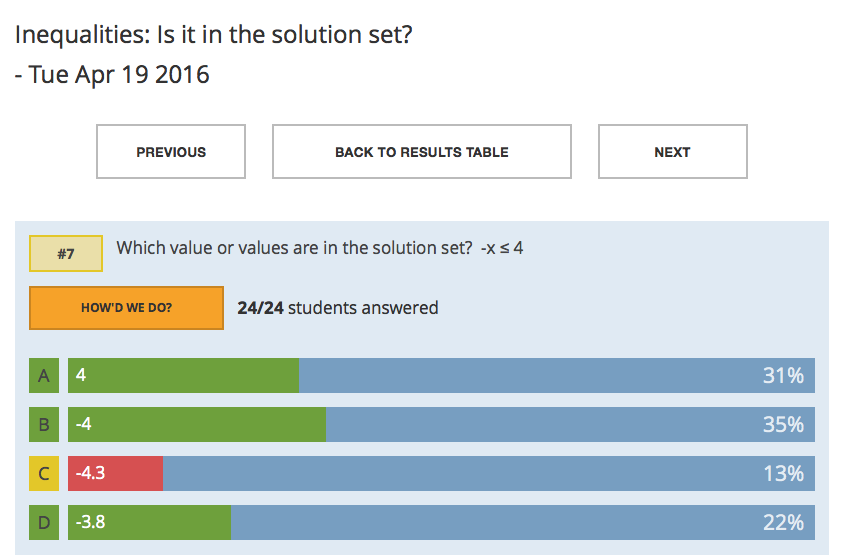Click the 24/24 students answered text

pos(338,308)
